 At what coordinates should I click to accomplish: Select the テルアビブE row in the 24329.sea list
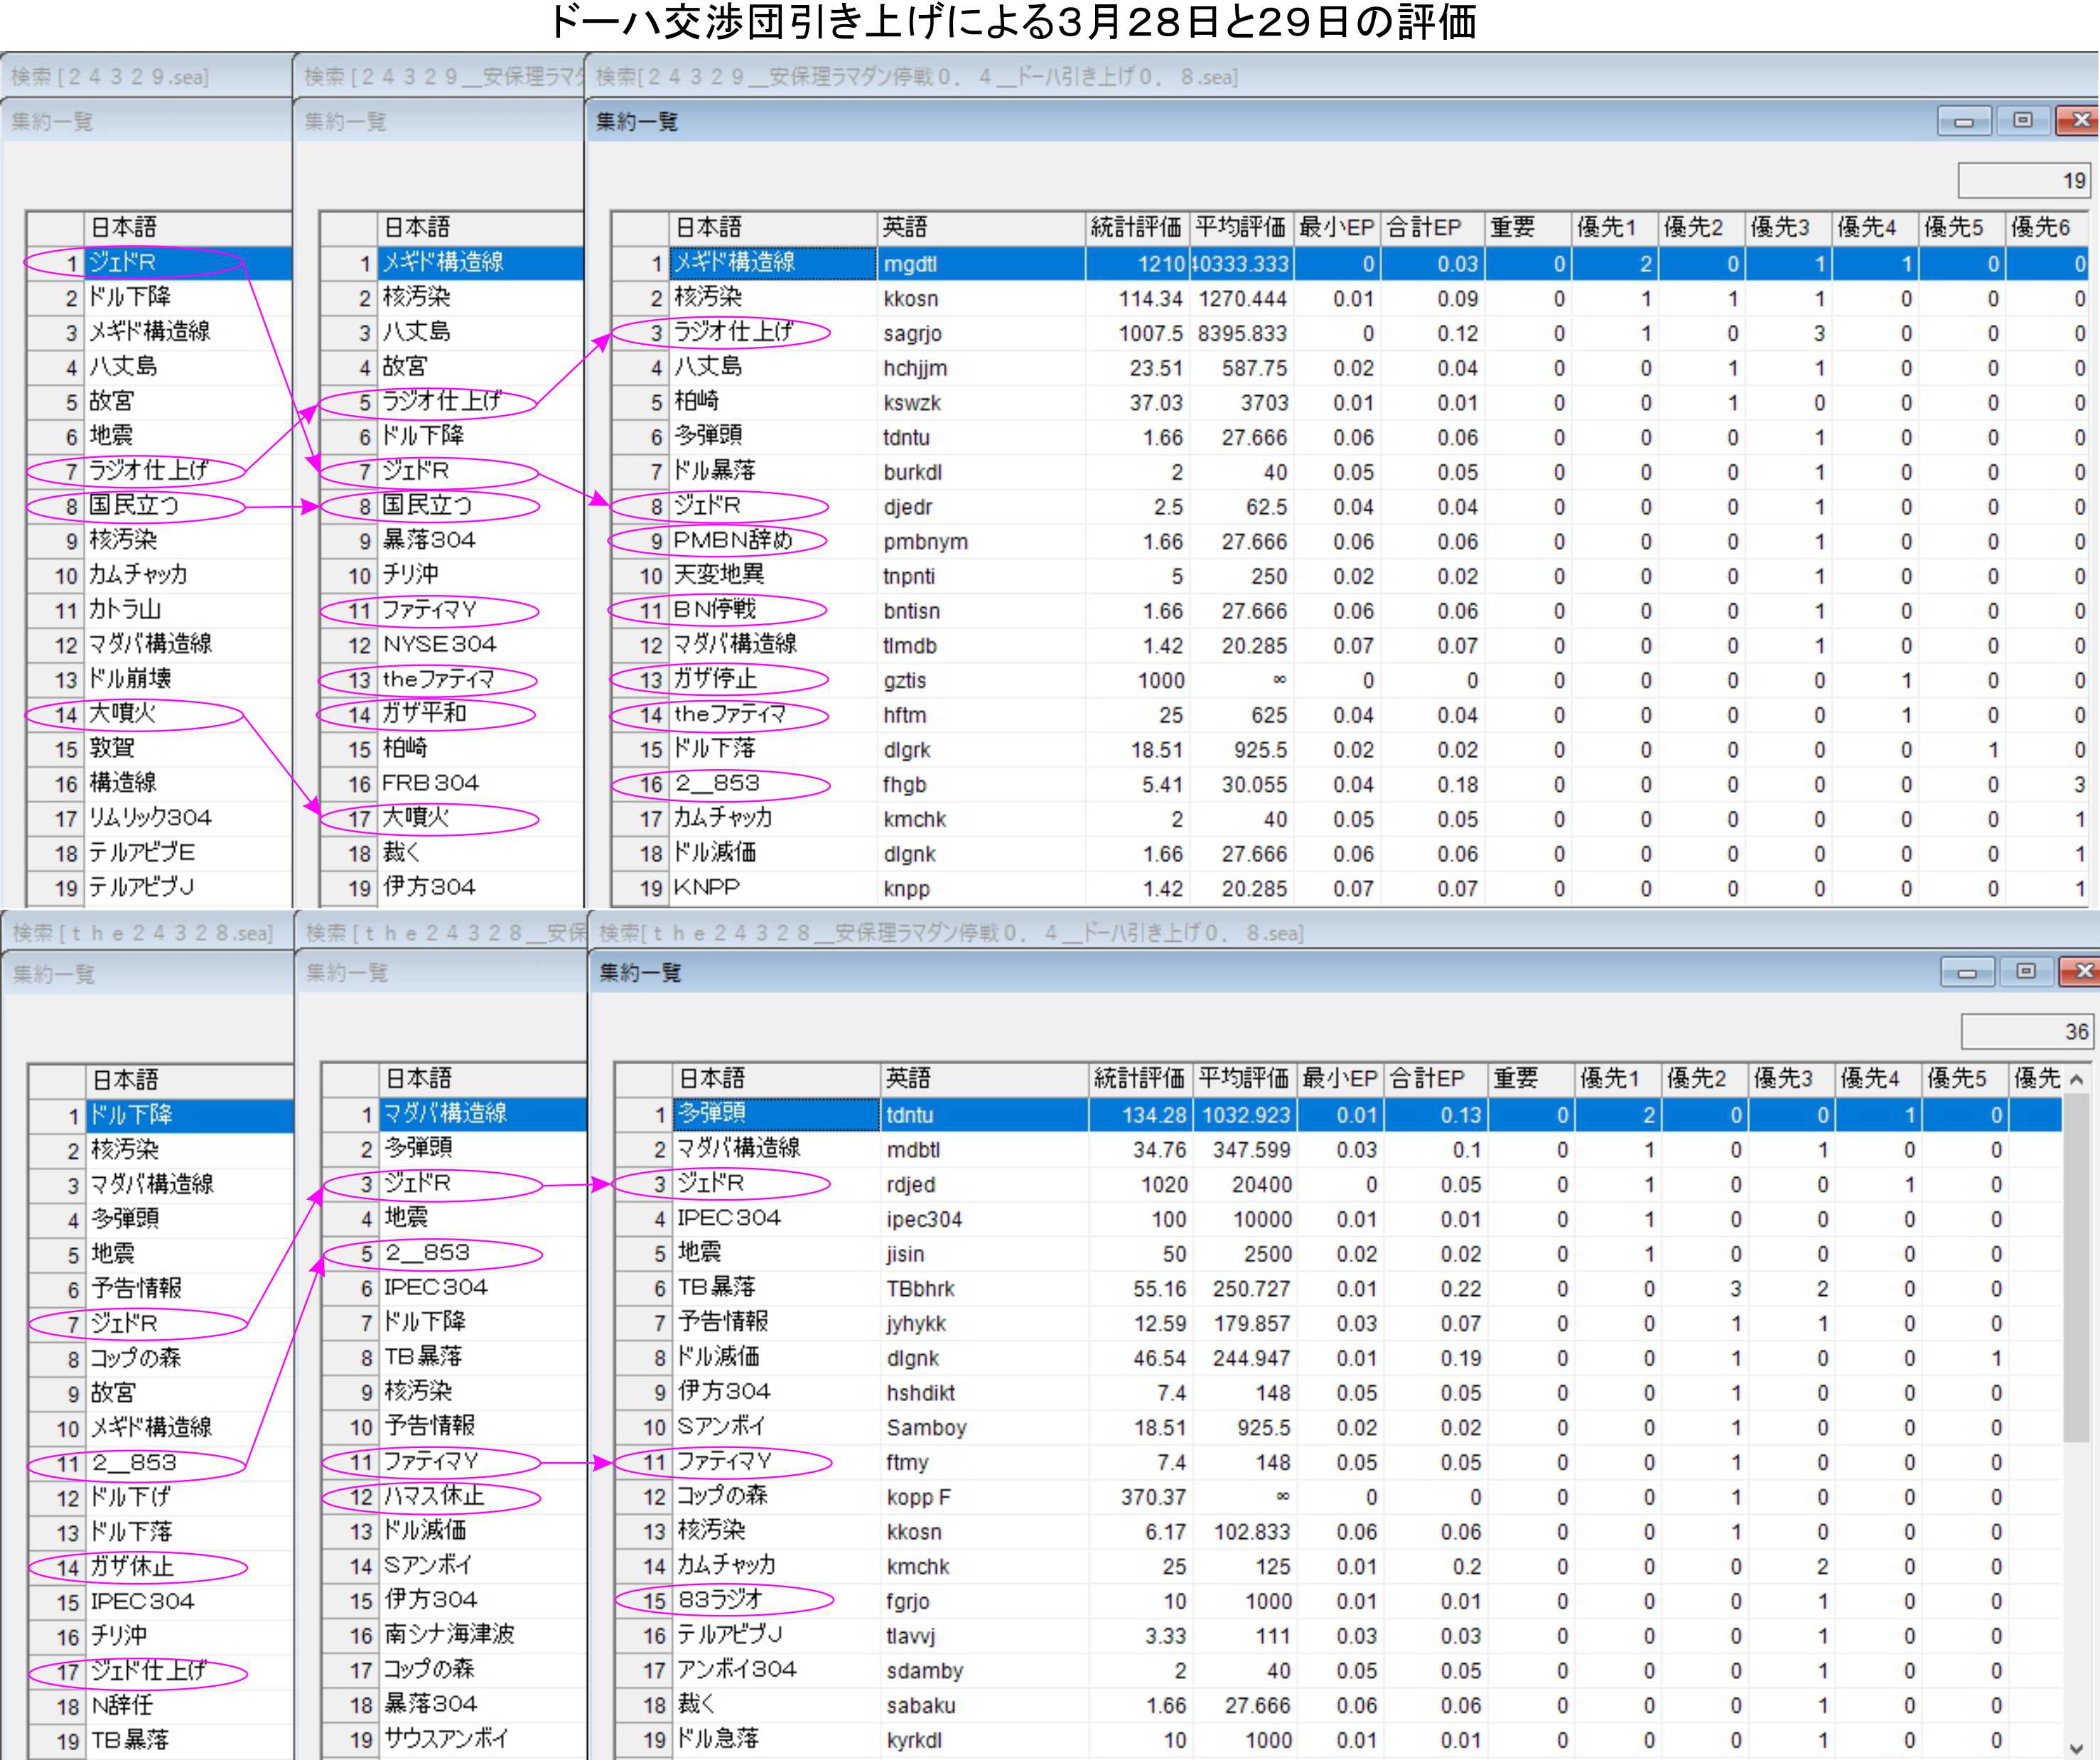pyautogui.click(x=159, y=853)
